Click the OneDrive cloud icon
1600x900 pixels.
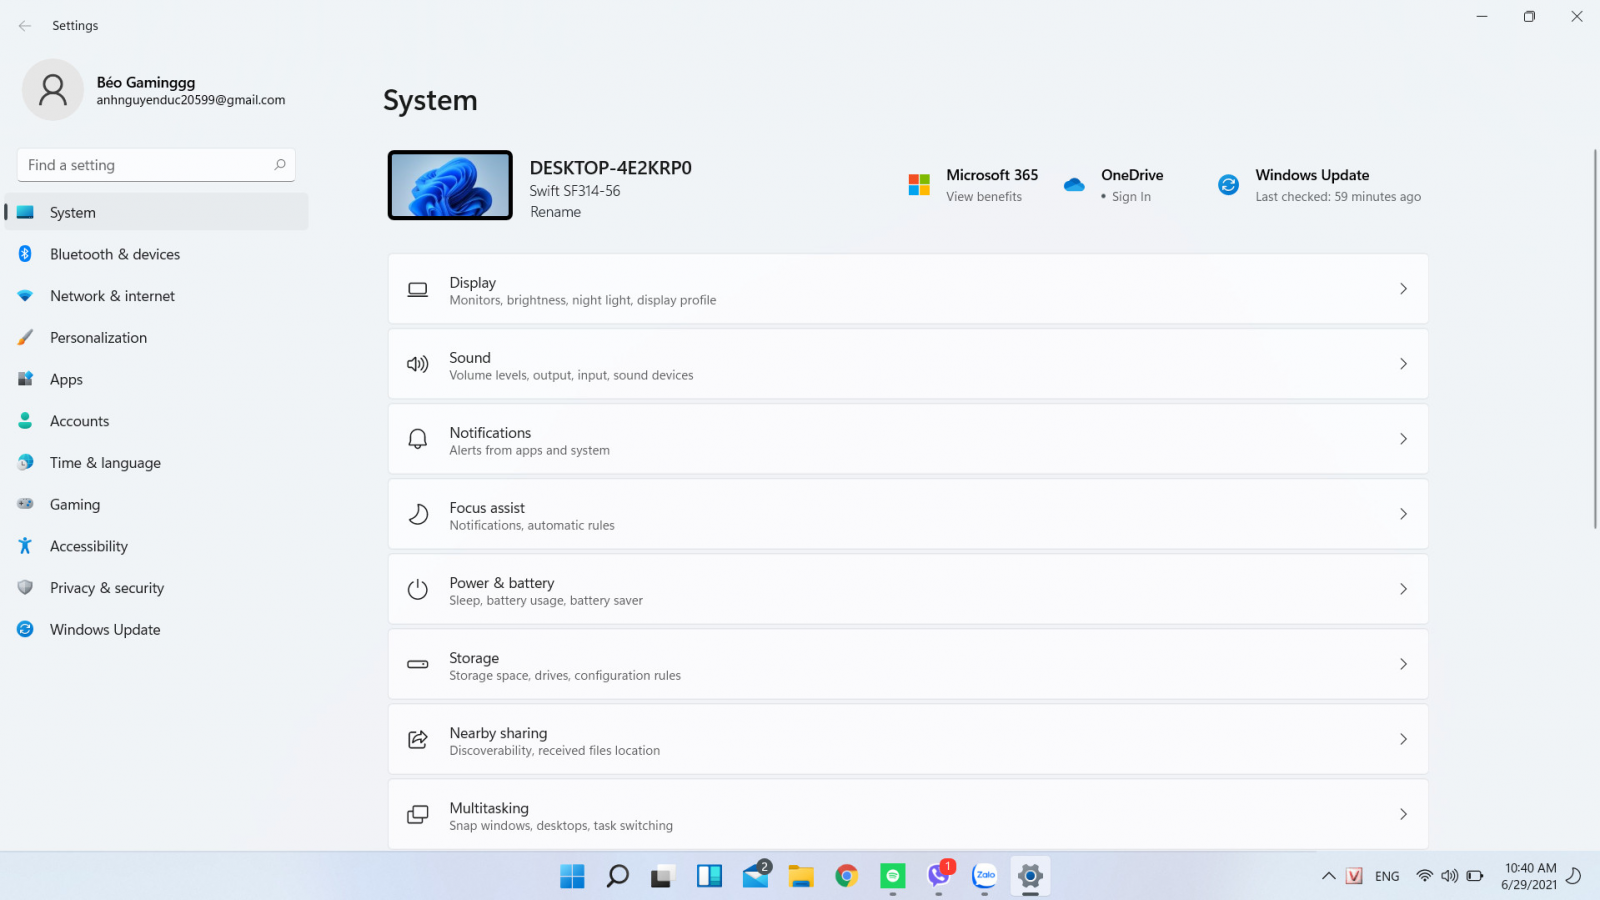(x=1074, y=185)
